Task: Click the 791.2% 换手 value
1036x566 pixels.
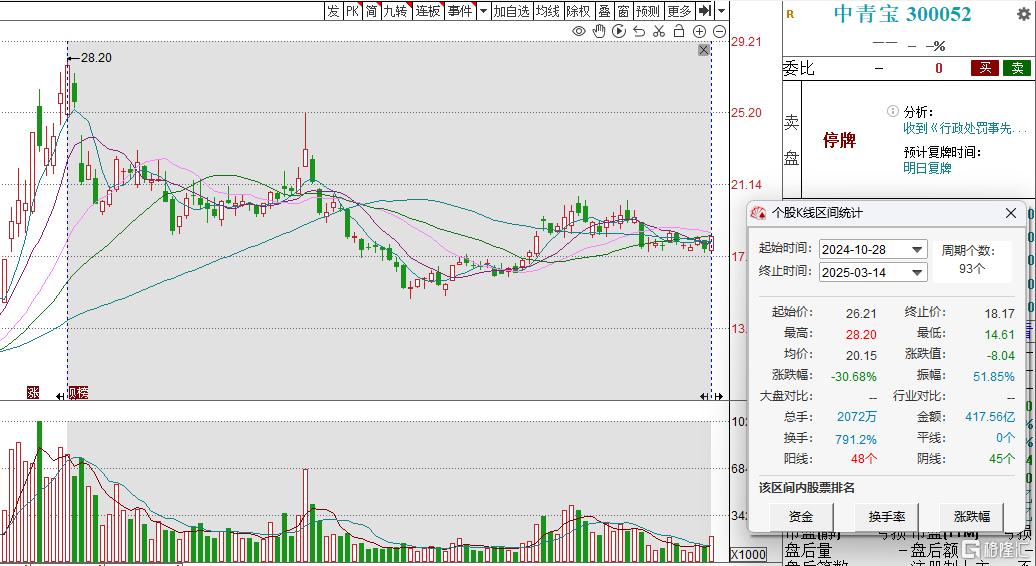Action: tap(856, 439)
